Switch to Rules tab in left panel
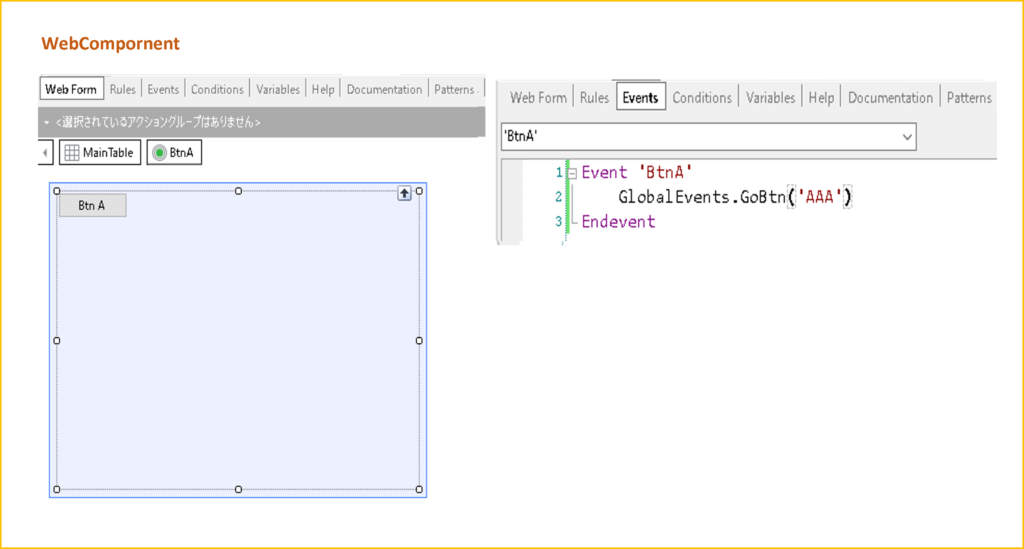Image resolution: width=1024 pixels, height=549 pixels. [x=122, y=89]
